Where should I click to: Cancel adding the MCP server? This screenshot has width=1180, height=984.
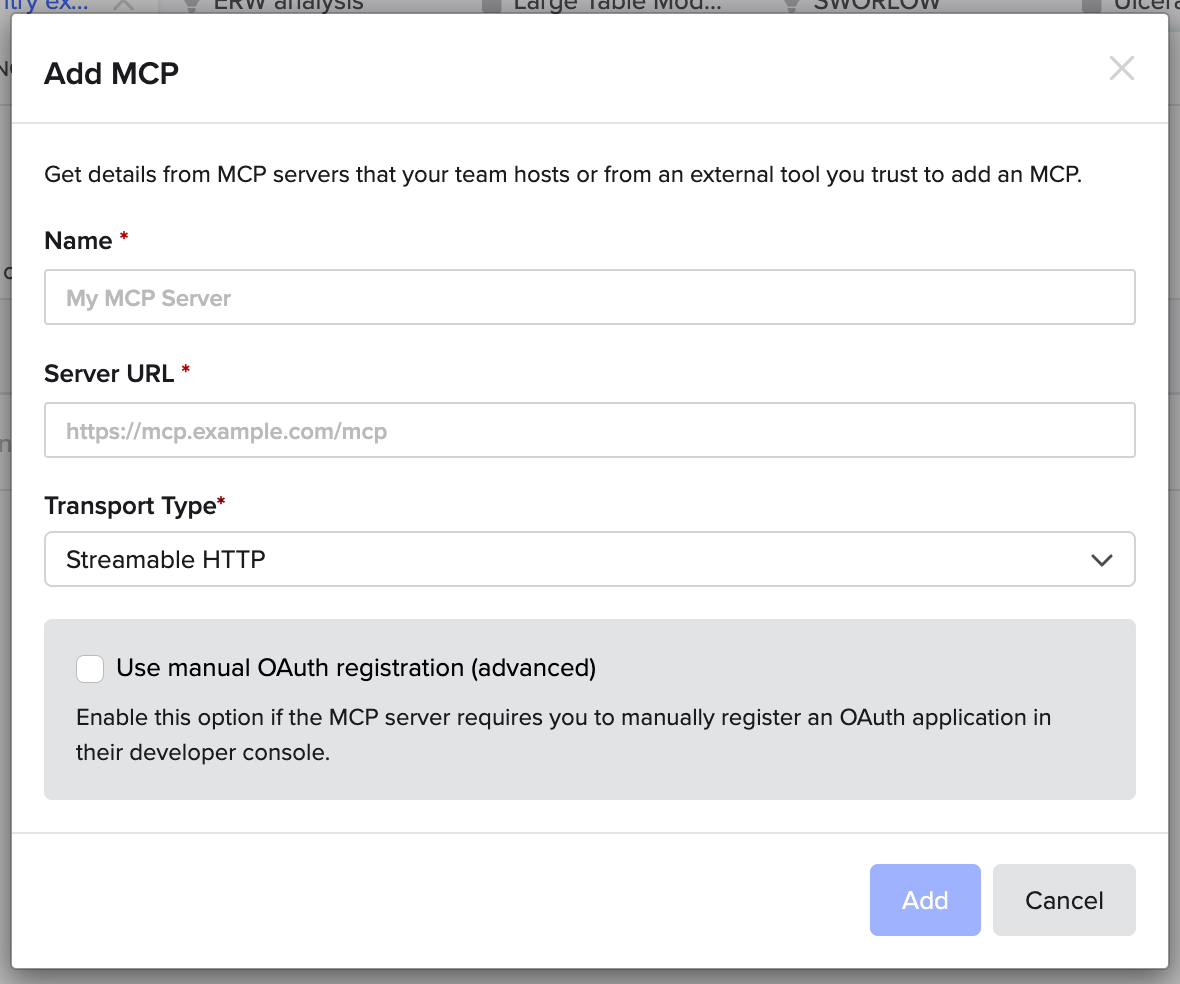pos(1063,900)
